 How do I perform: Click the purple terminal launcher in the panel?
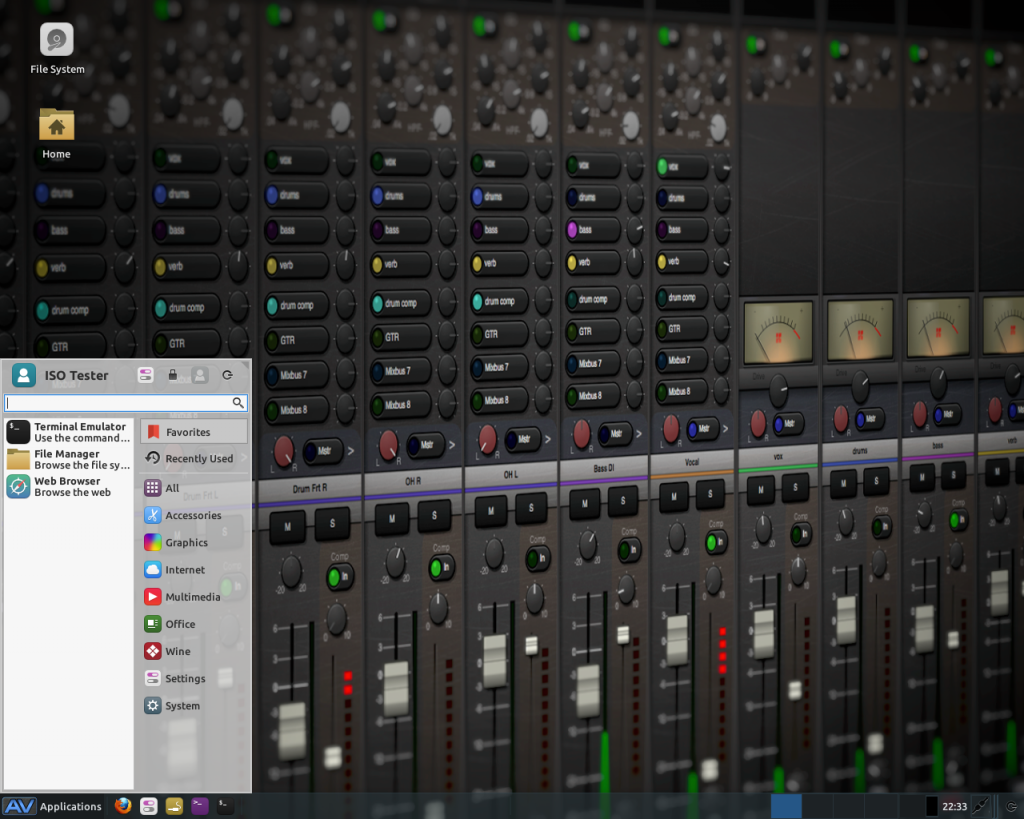click(200, 806)
